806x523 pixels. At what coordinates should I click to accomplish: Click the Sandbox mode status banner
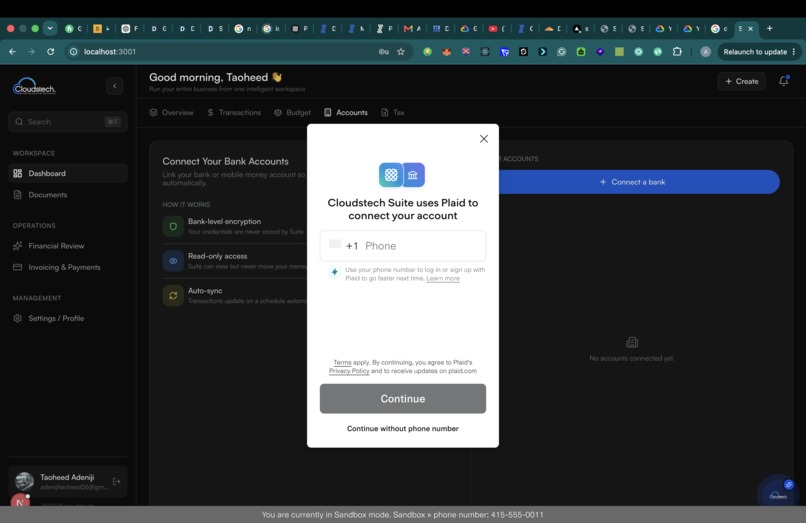click(x=402, y=514)
